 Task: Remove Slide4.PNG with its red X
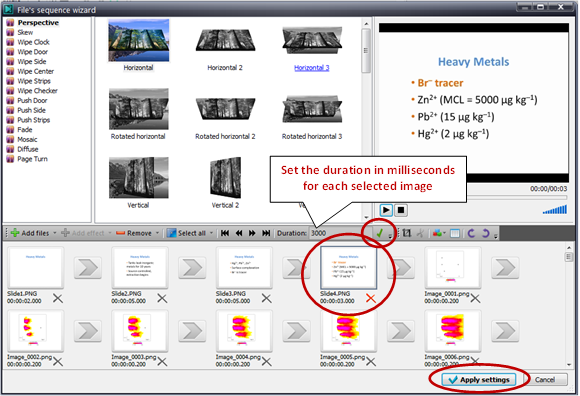click(x=370, y=298)
